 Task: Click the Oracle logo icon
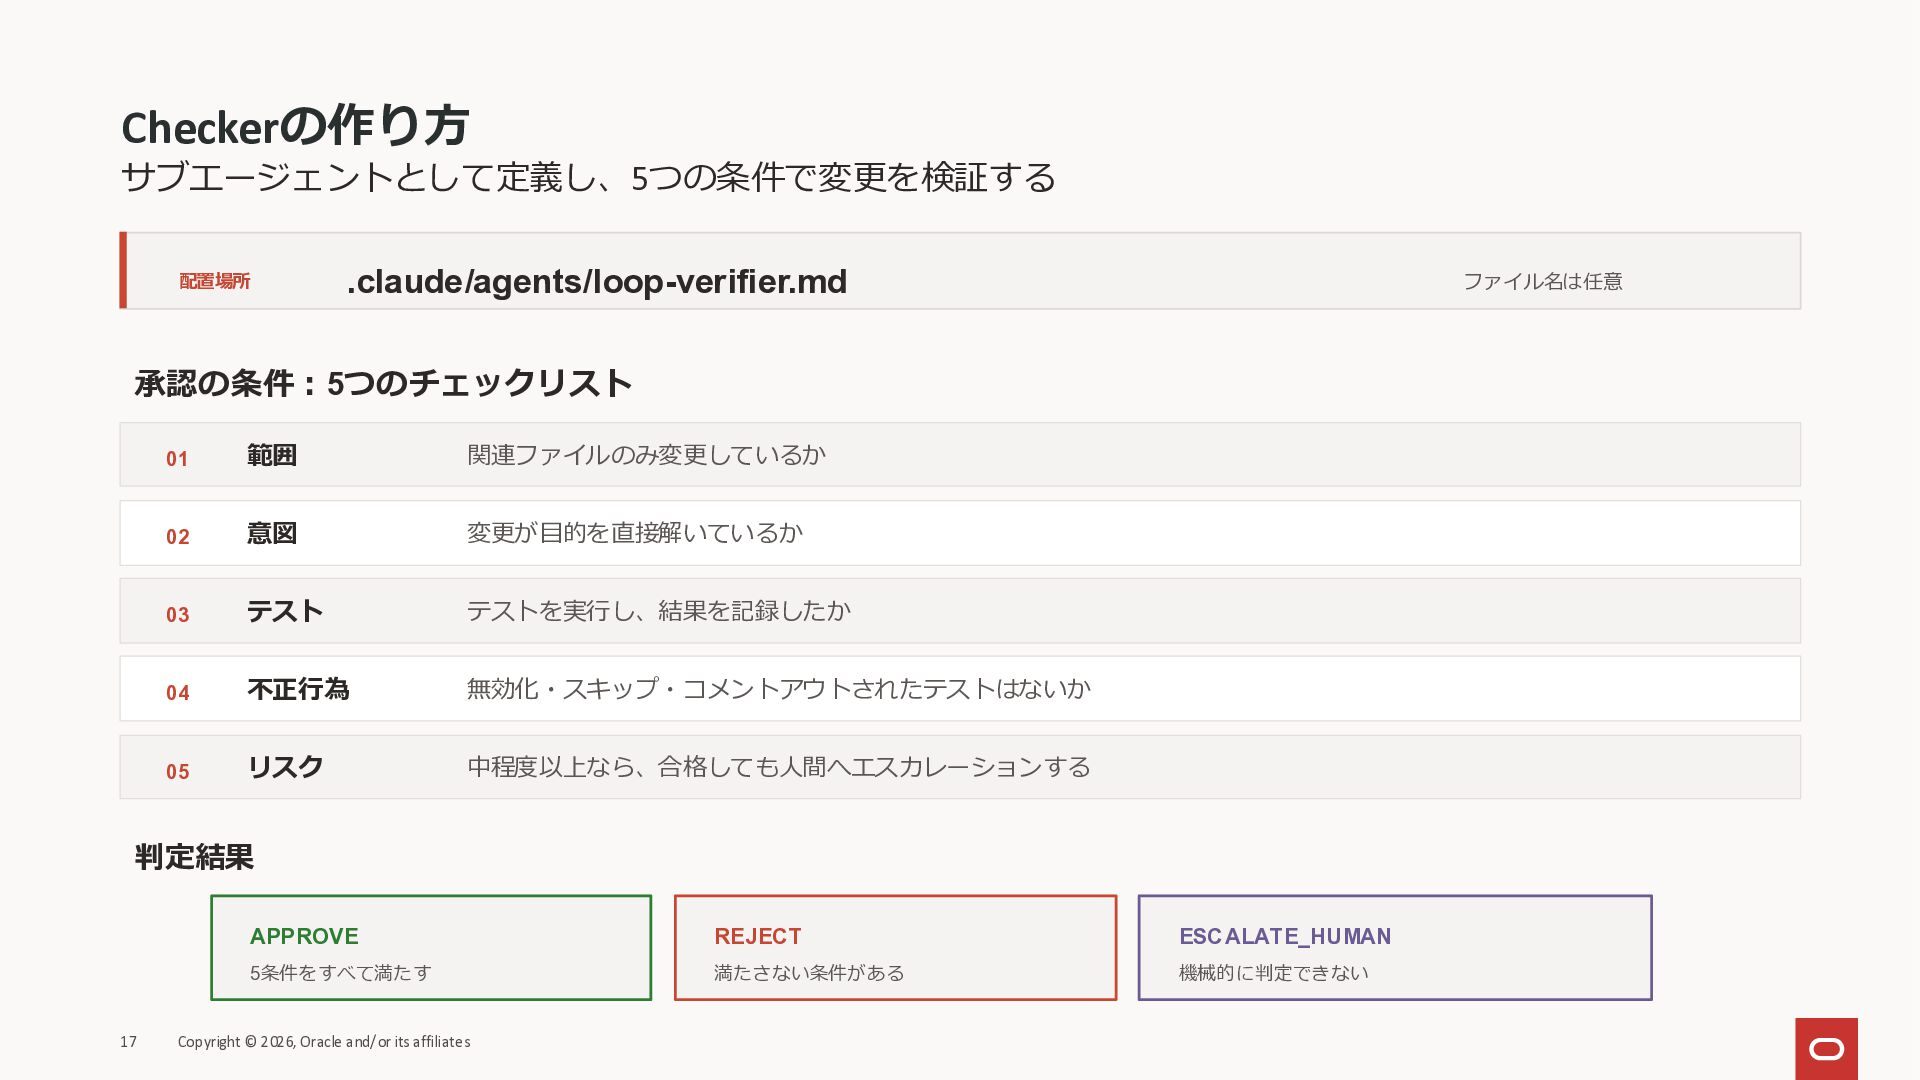pos(1826,1048)
